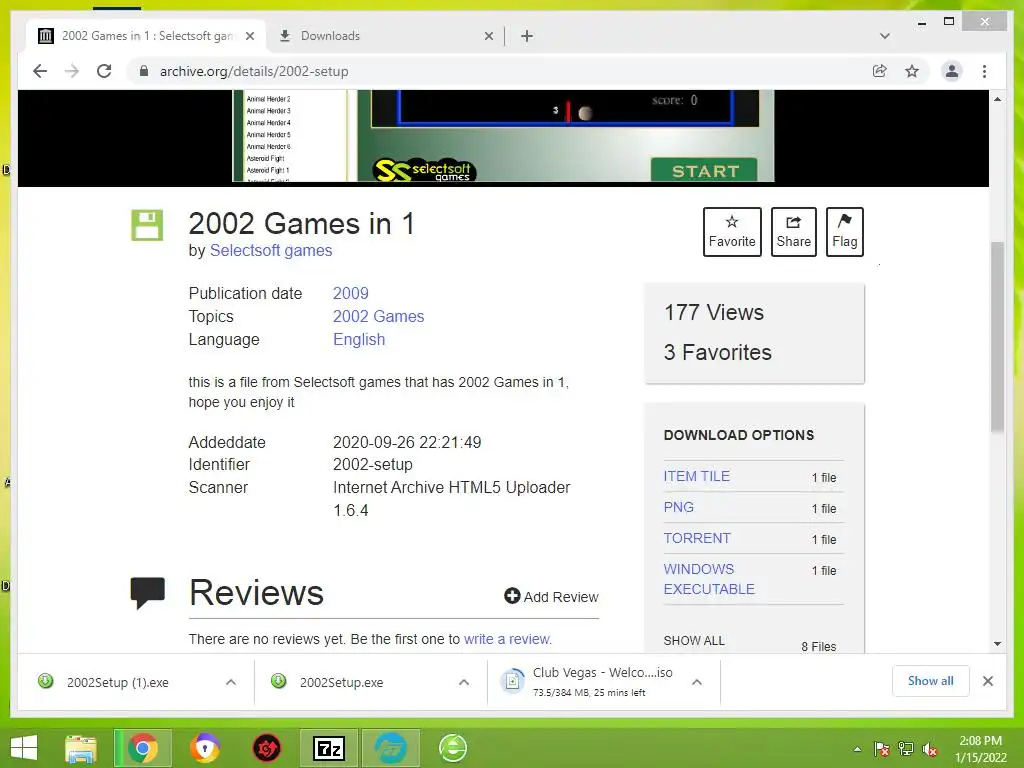Open the 2009 publication date link
The width and height of the screenshot is (1024, 768).
pos(351,293)
